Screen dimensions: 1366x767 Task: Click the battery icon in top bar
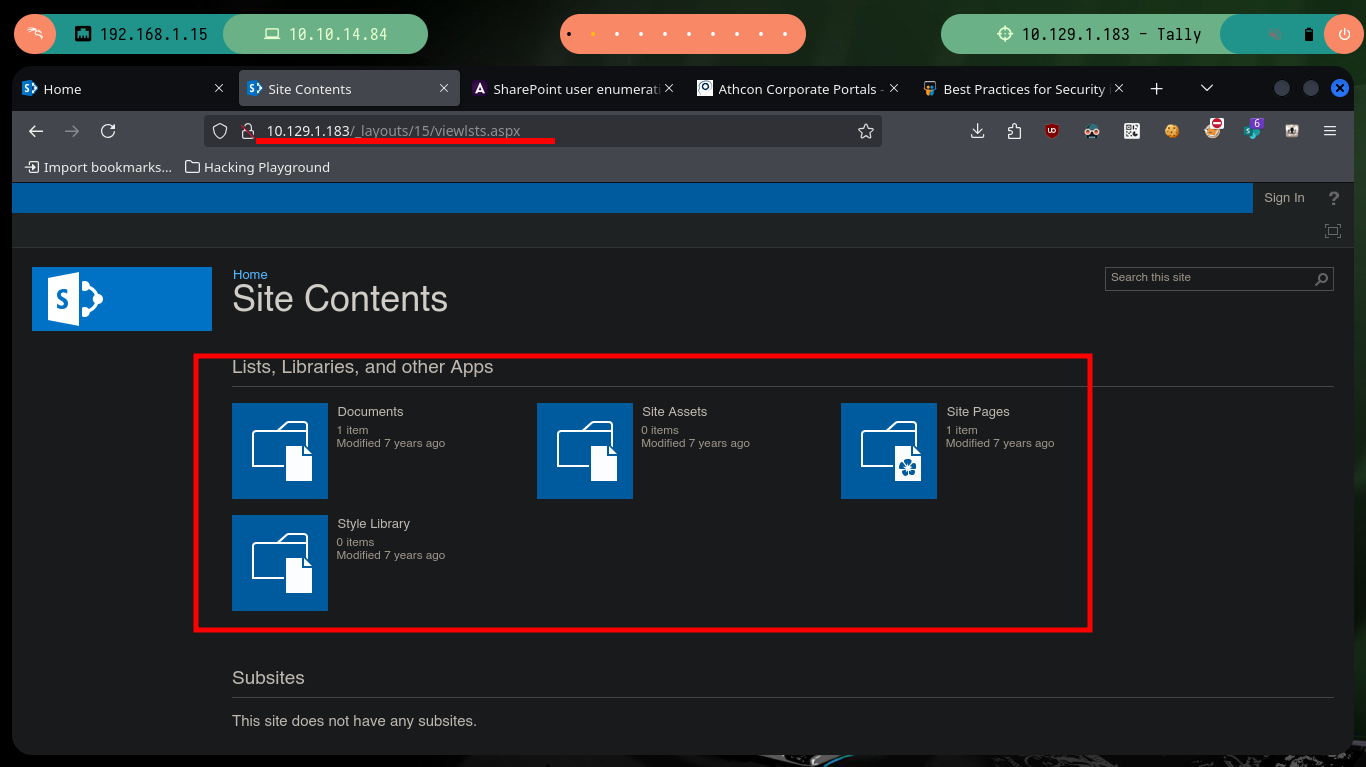click(1309, 34)
